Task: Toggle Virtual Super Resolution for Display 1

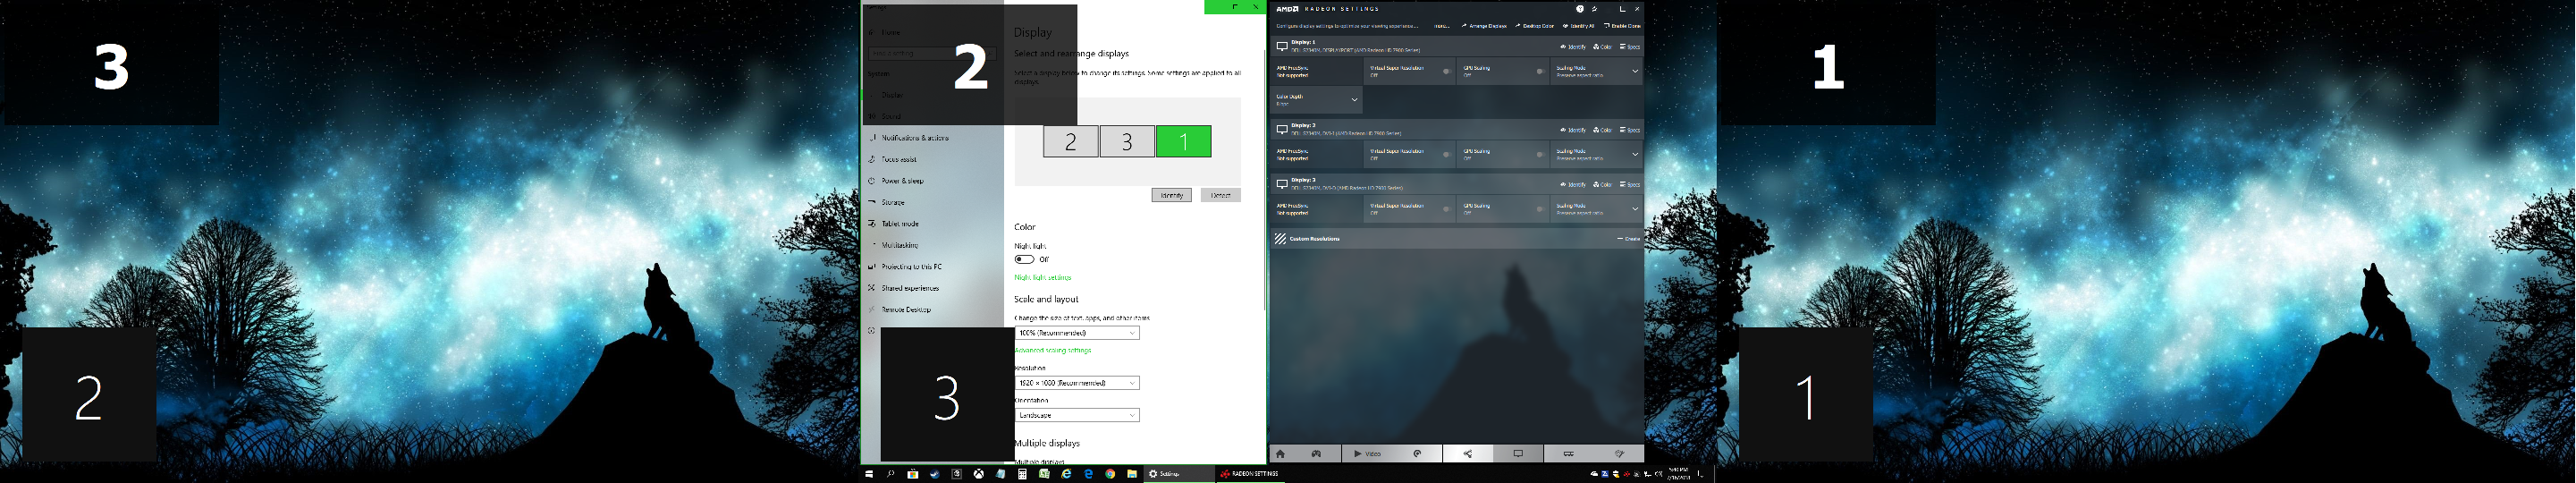Action: point(1446,71)
